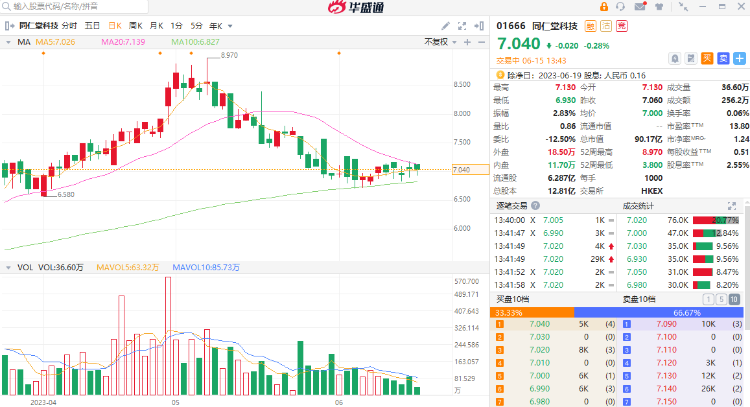Open the notes icon beside bell
The image size is (750, 407).
[x=691, y=59]
